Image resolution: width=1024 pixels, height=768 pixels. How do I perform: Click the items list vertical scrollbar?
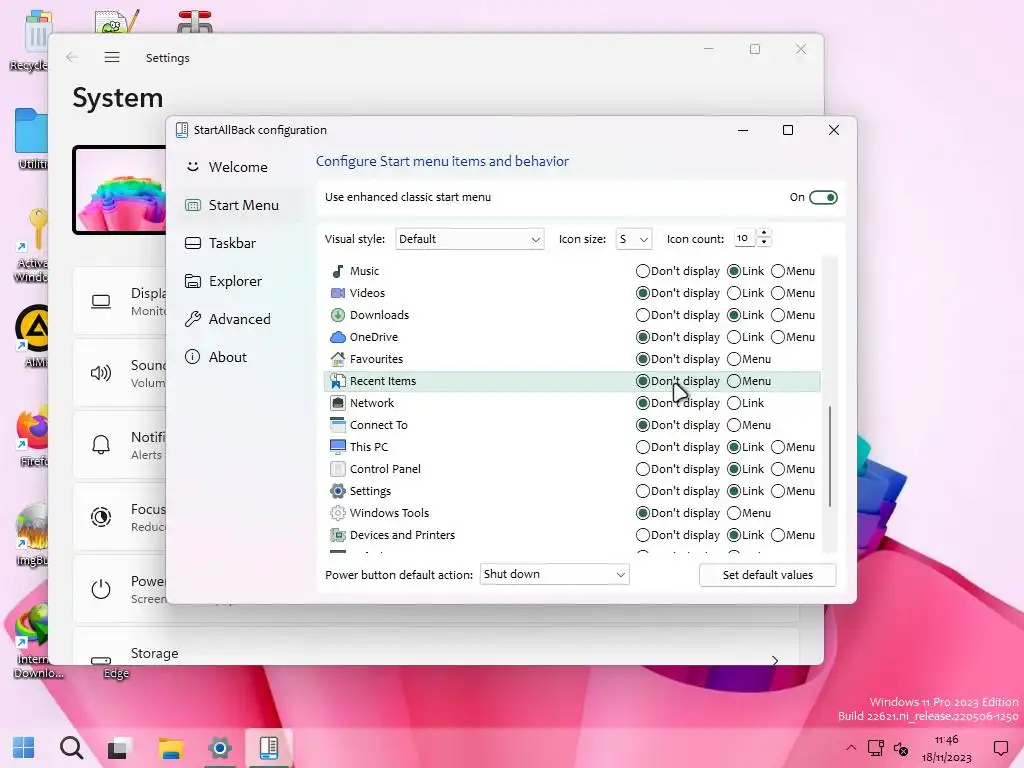coord(829,456)
